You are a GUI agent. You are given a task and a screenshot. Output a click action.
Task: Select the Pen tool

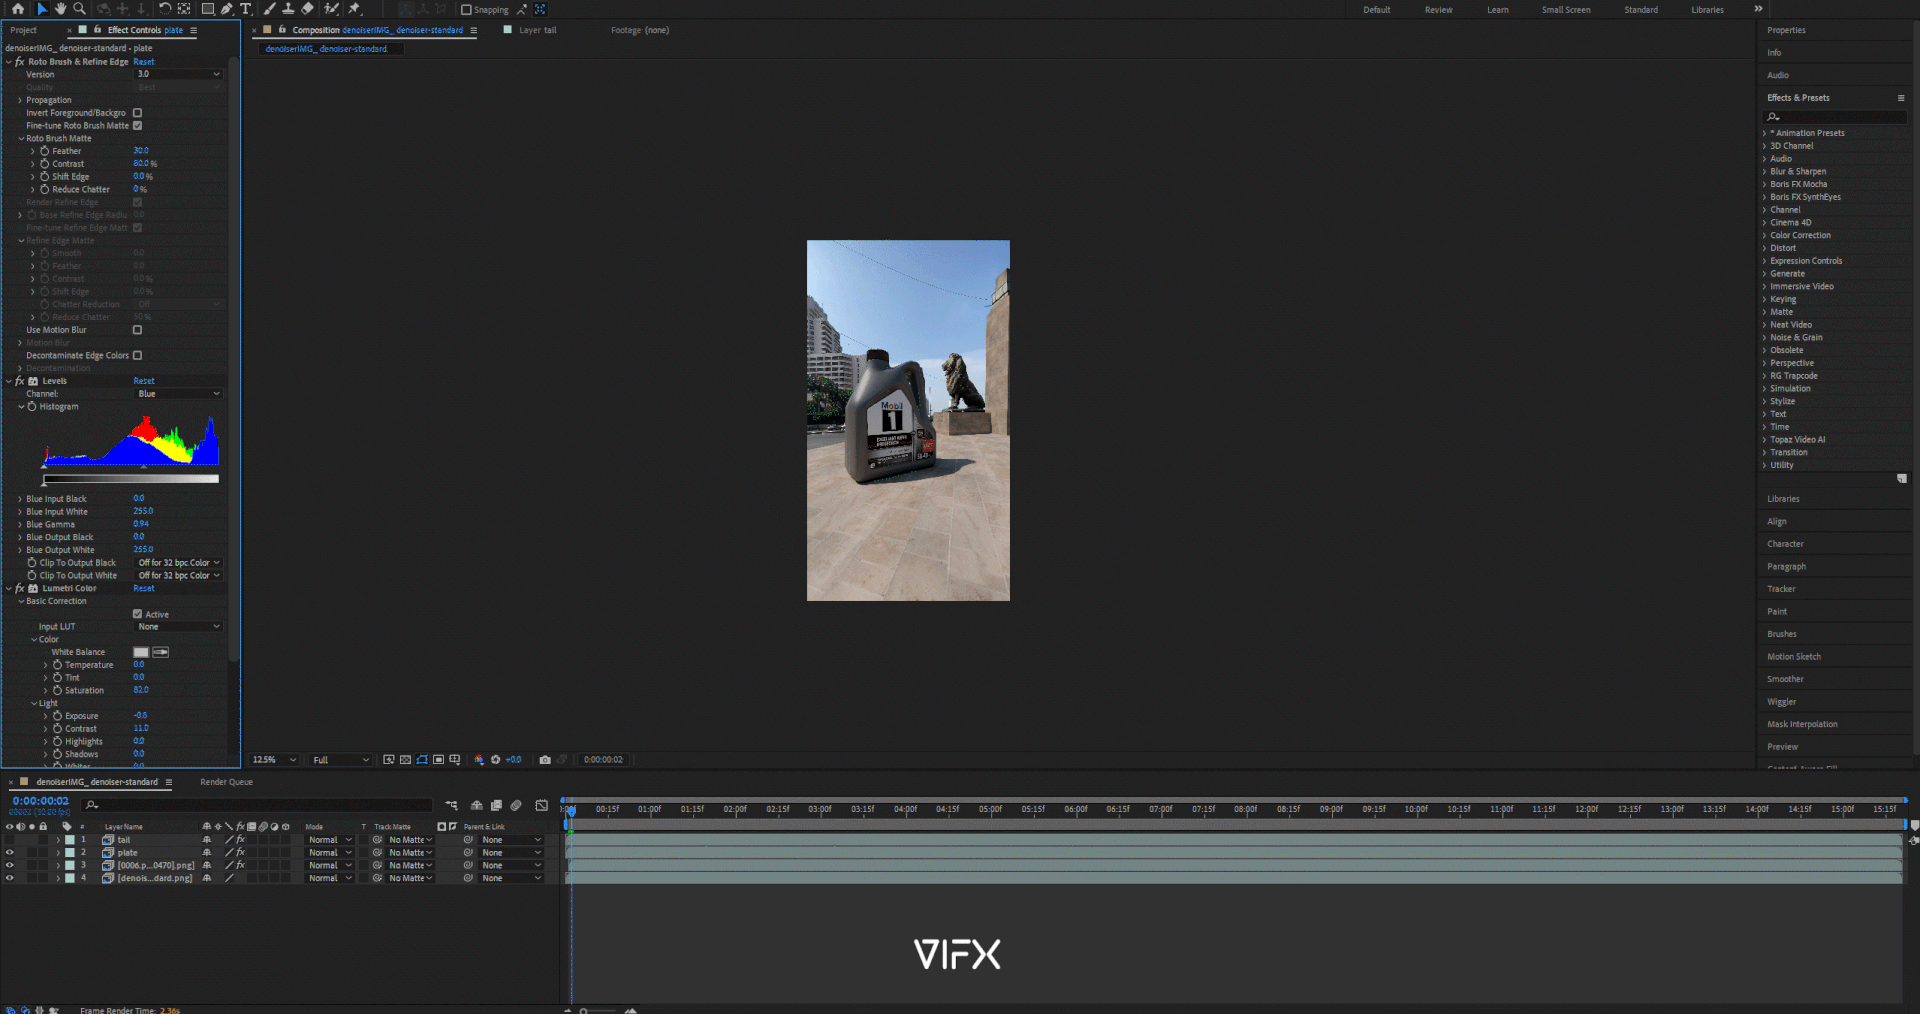click(x=227, y=9)
